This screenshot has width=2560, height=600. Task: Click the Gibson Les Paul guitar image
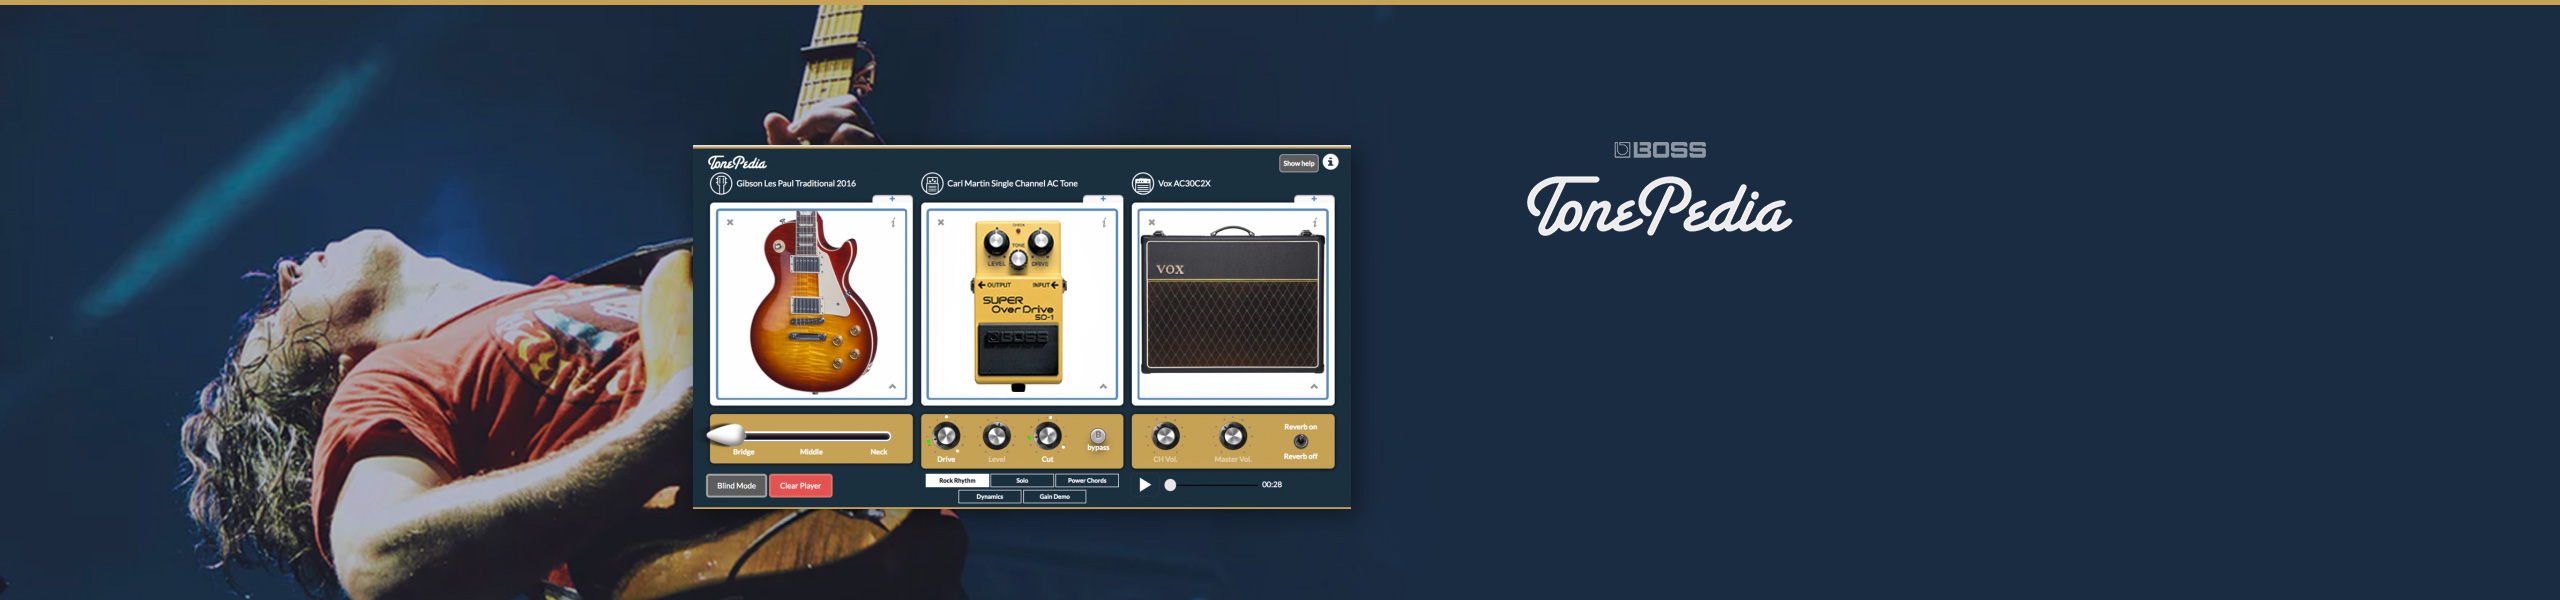pyautogui.click(x=813, y=302)
